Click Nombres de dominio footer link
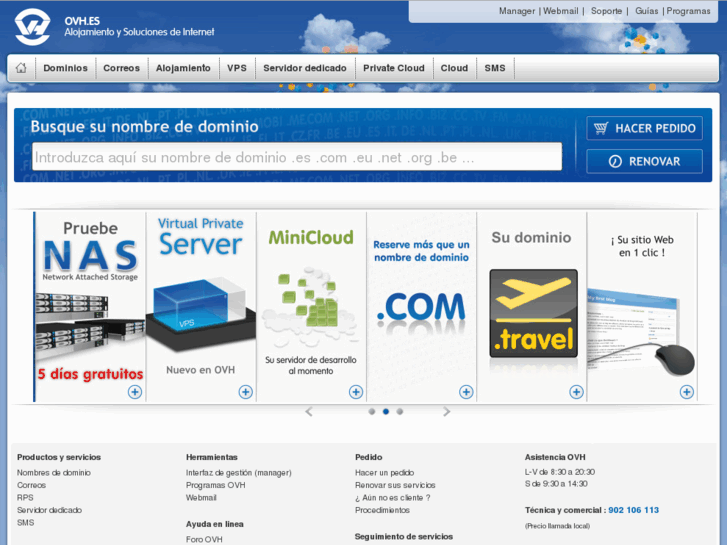This screenshot has height=545, width=727. [x=54, y=473]
